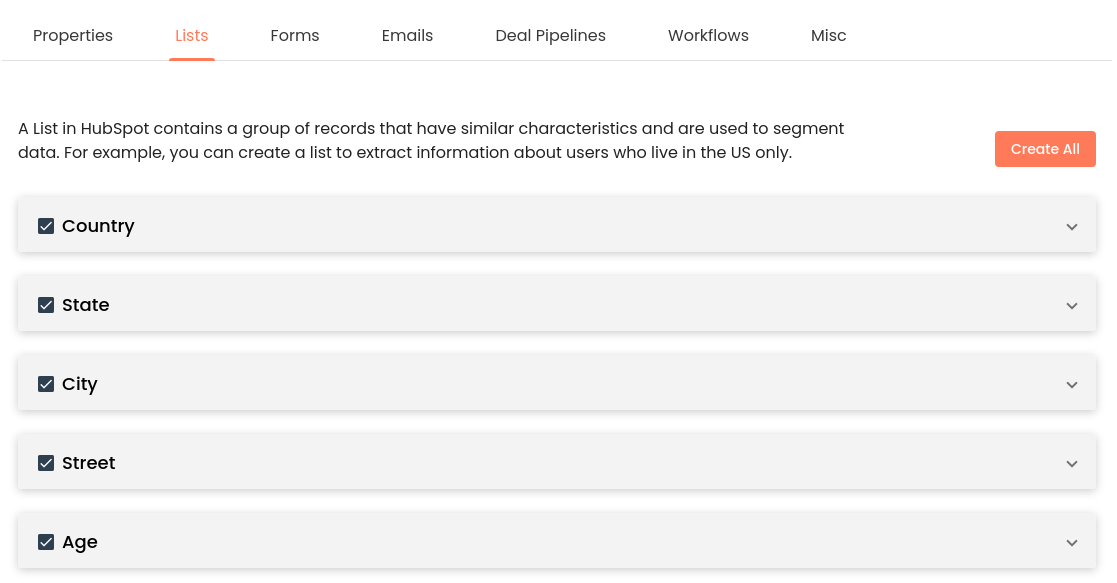Expand the Age list section
Viewport: 1117px width, 583px height.
1071,541
